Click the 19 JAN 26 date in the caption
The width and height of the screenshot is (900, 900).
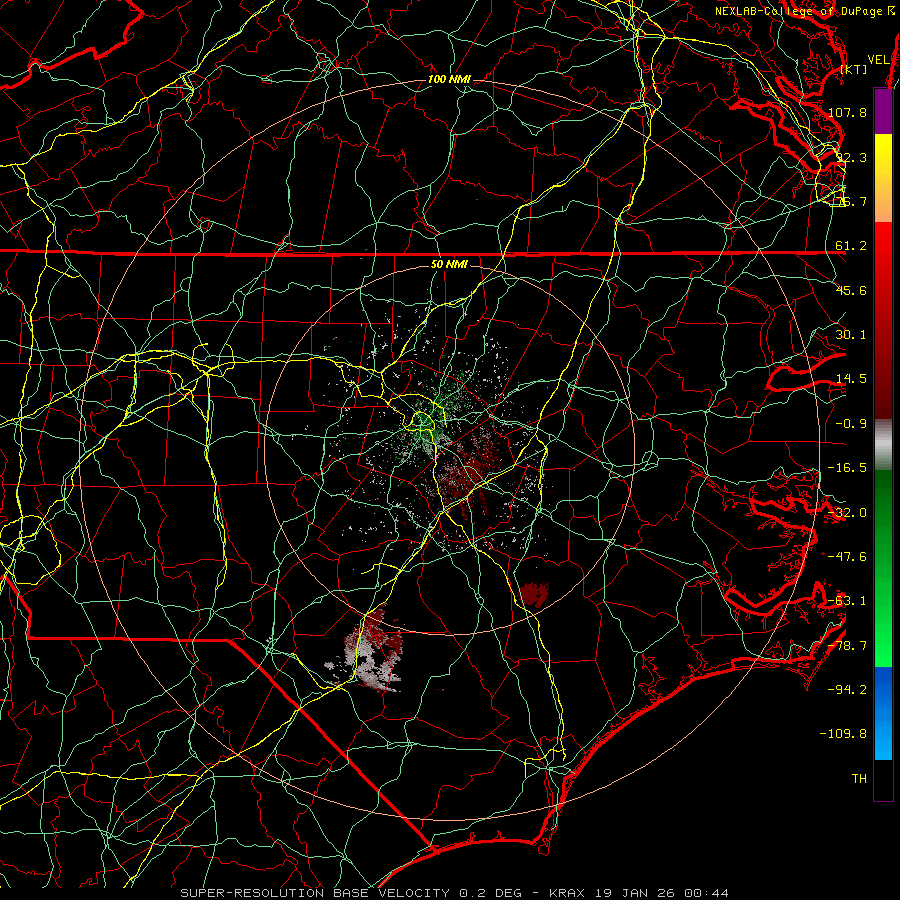[x=637, y=893]
